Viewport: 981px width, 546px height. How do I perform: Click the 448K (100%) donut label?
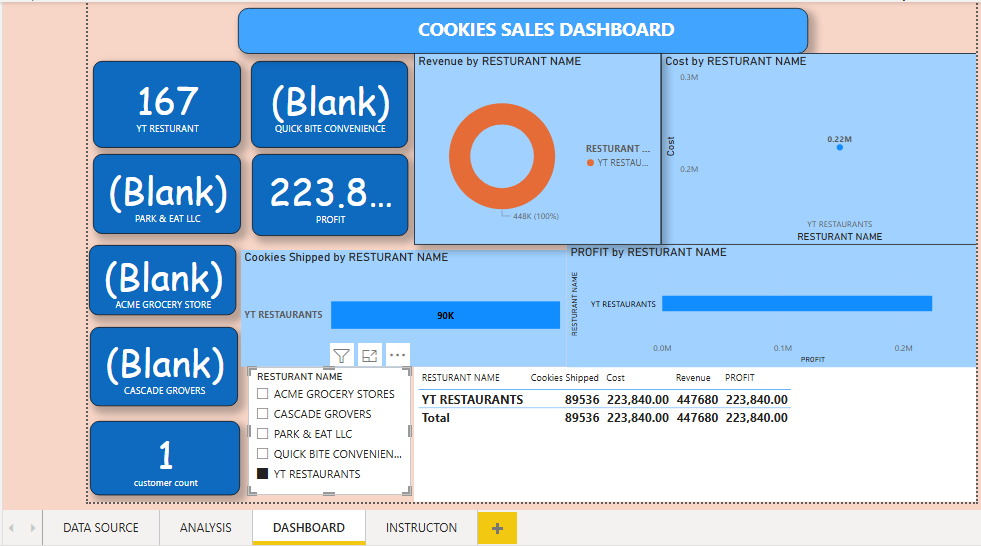coord(536,216)
